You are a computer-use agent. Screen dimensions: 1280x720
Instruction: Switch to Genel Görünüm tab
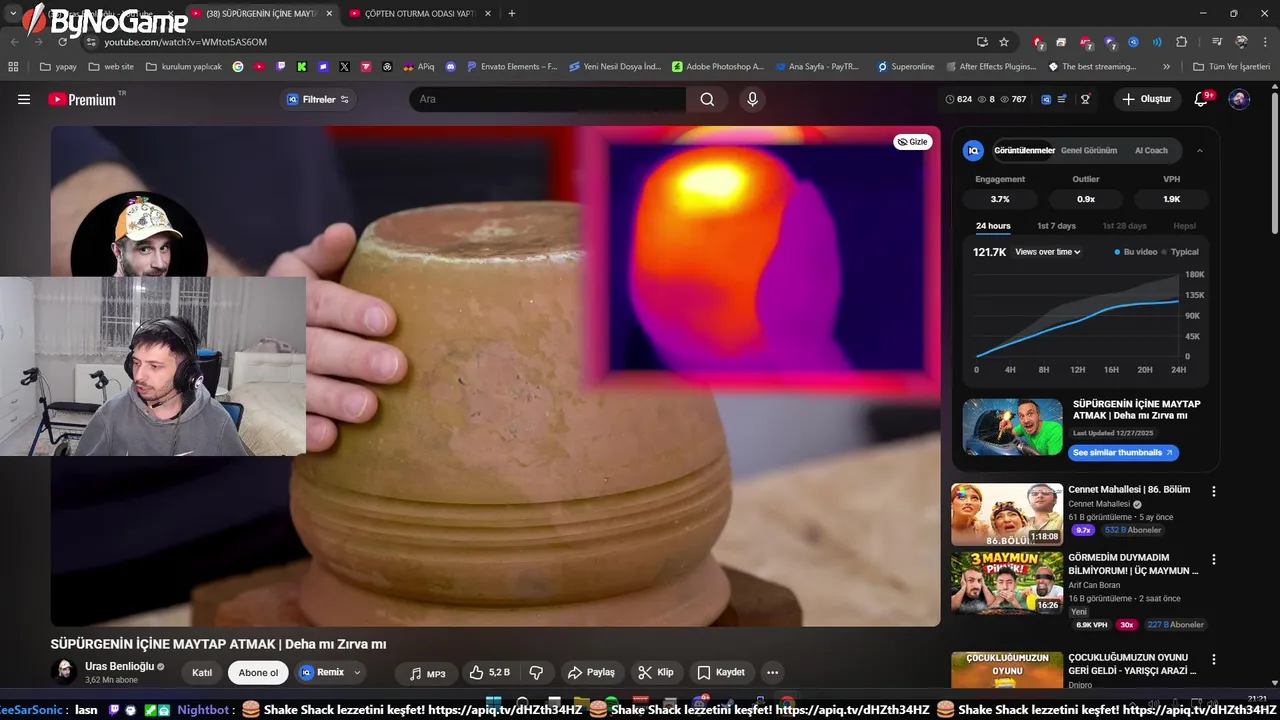point(1089,151)
